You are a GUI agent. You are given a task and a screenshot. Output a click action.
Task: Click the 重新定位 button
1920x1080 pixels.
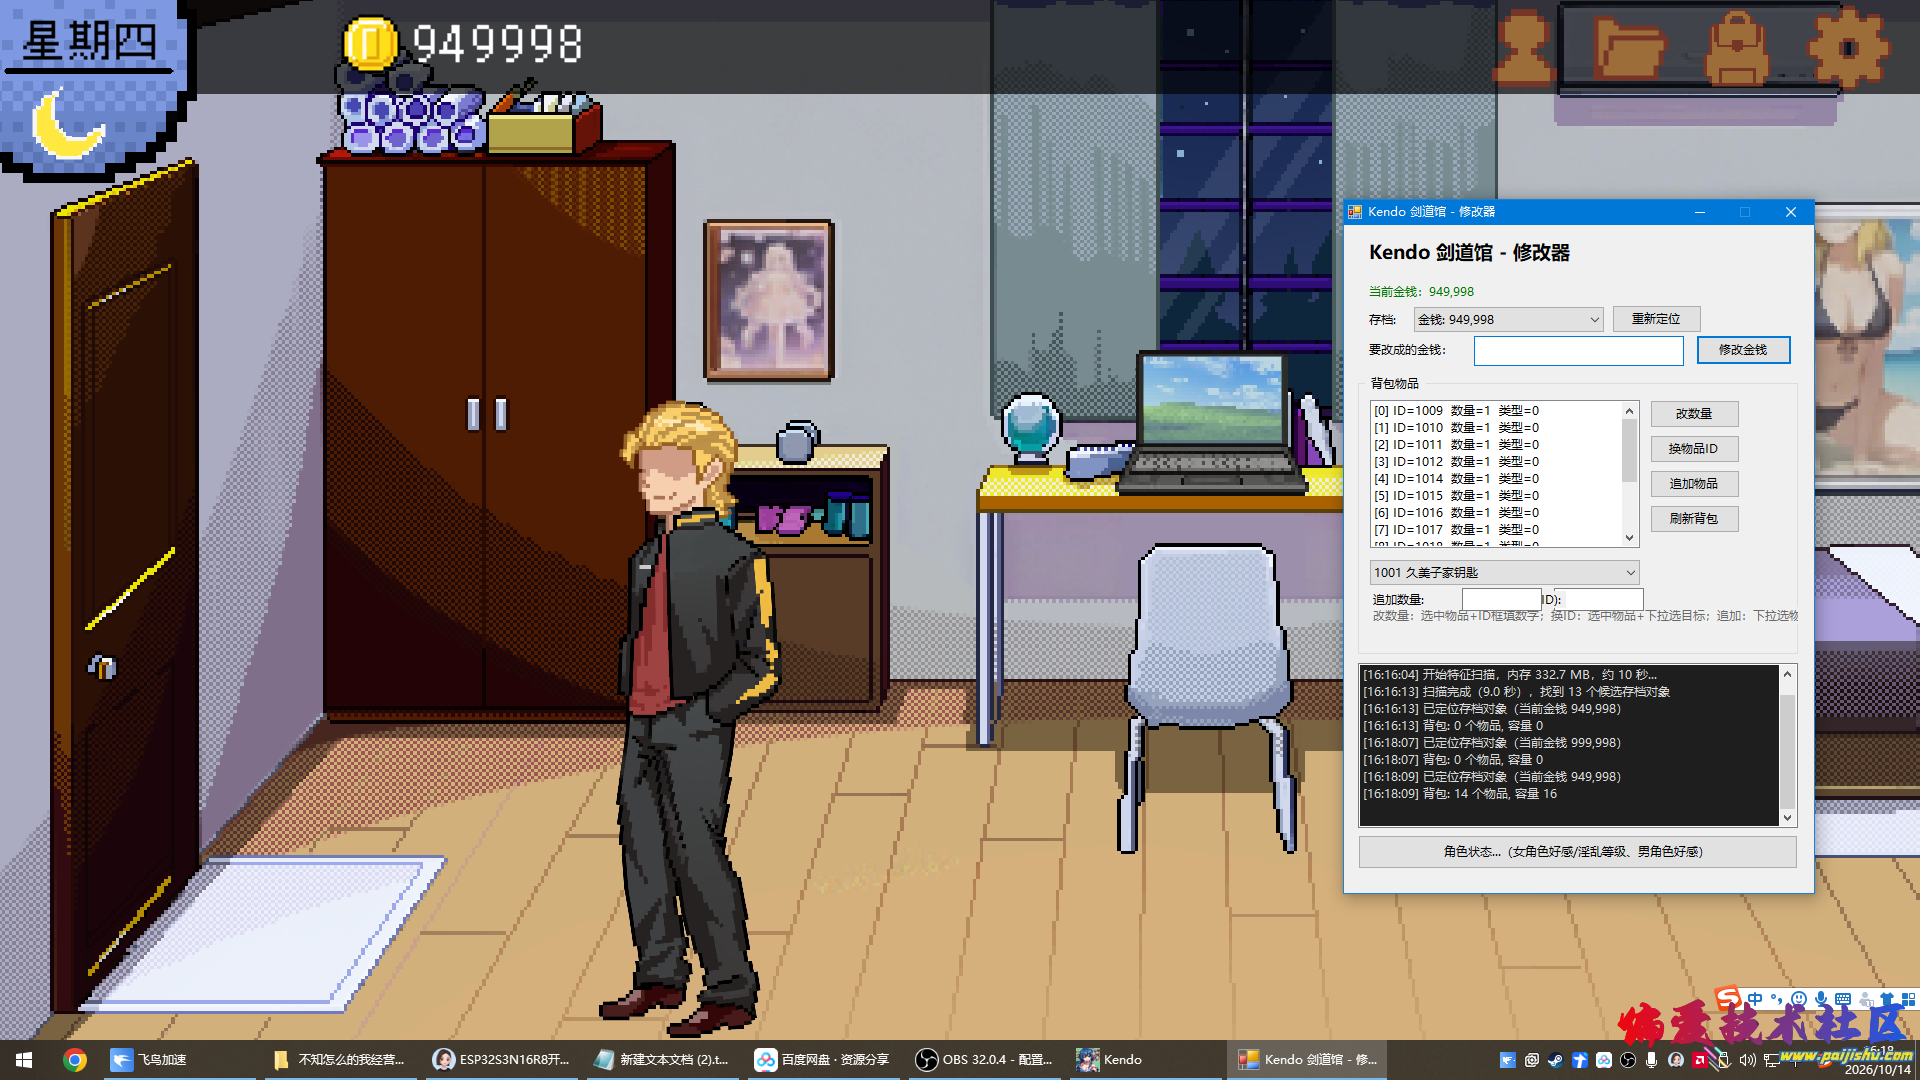point(1656,319)
